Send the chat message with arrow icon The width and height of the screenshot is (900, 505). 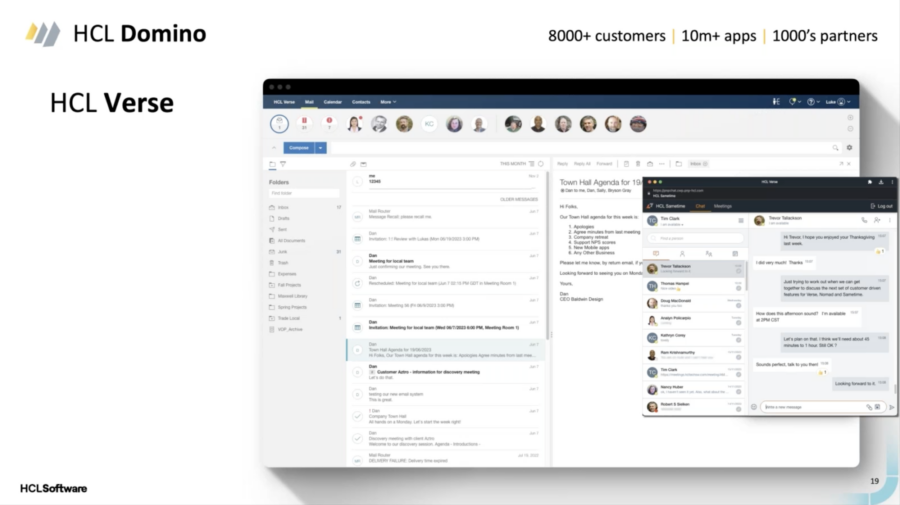(x=891, y=407)
